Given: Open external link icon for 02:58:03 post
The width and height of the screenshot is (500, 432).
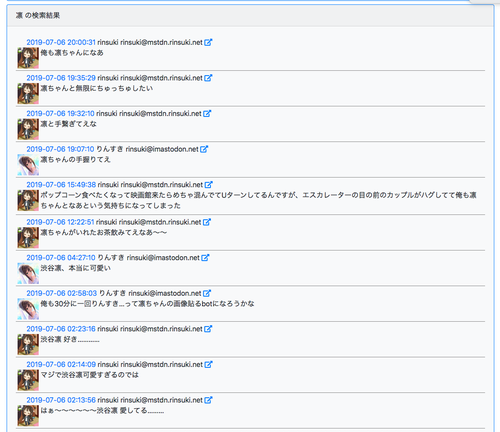Looking at the screenshot, I should [x=207, y=293].
